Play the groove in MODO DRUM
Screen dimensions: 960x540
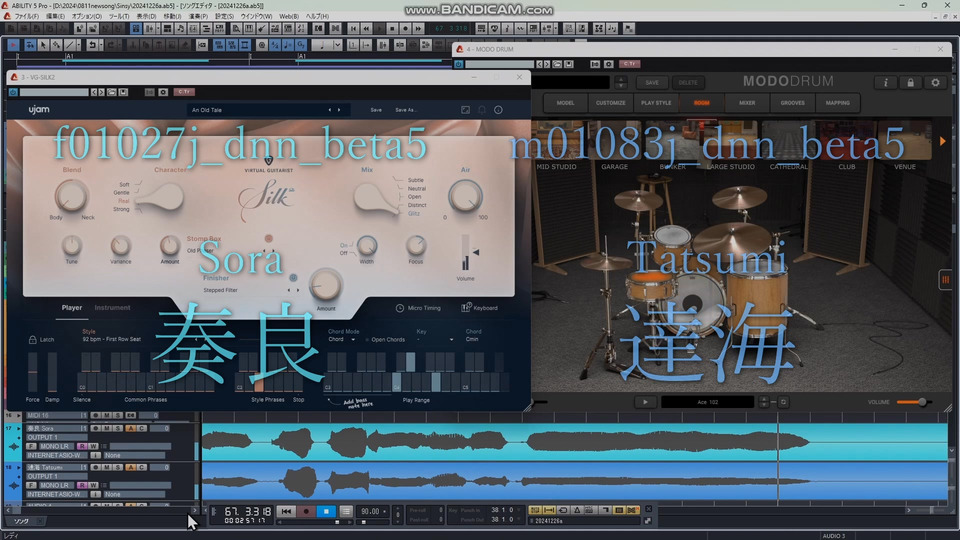pyautogui.click(x=645, y=402)
